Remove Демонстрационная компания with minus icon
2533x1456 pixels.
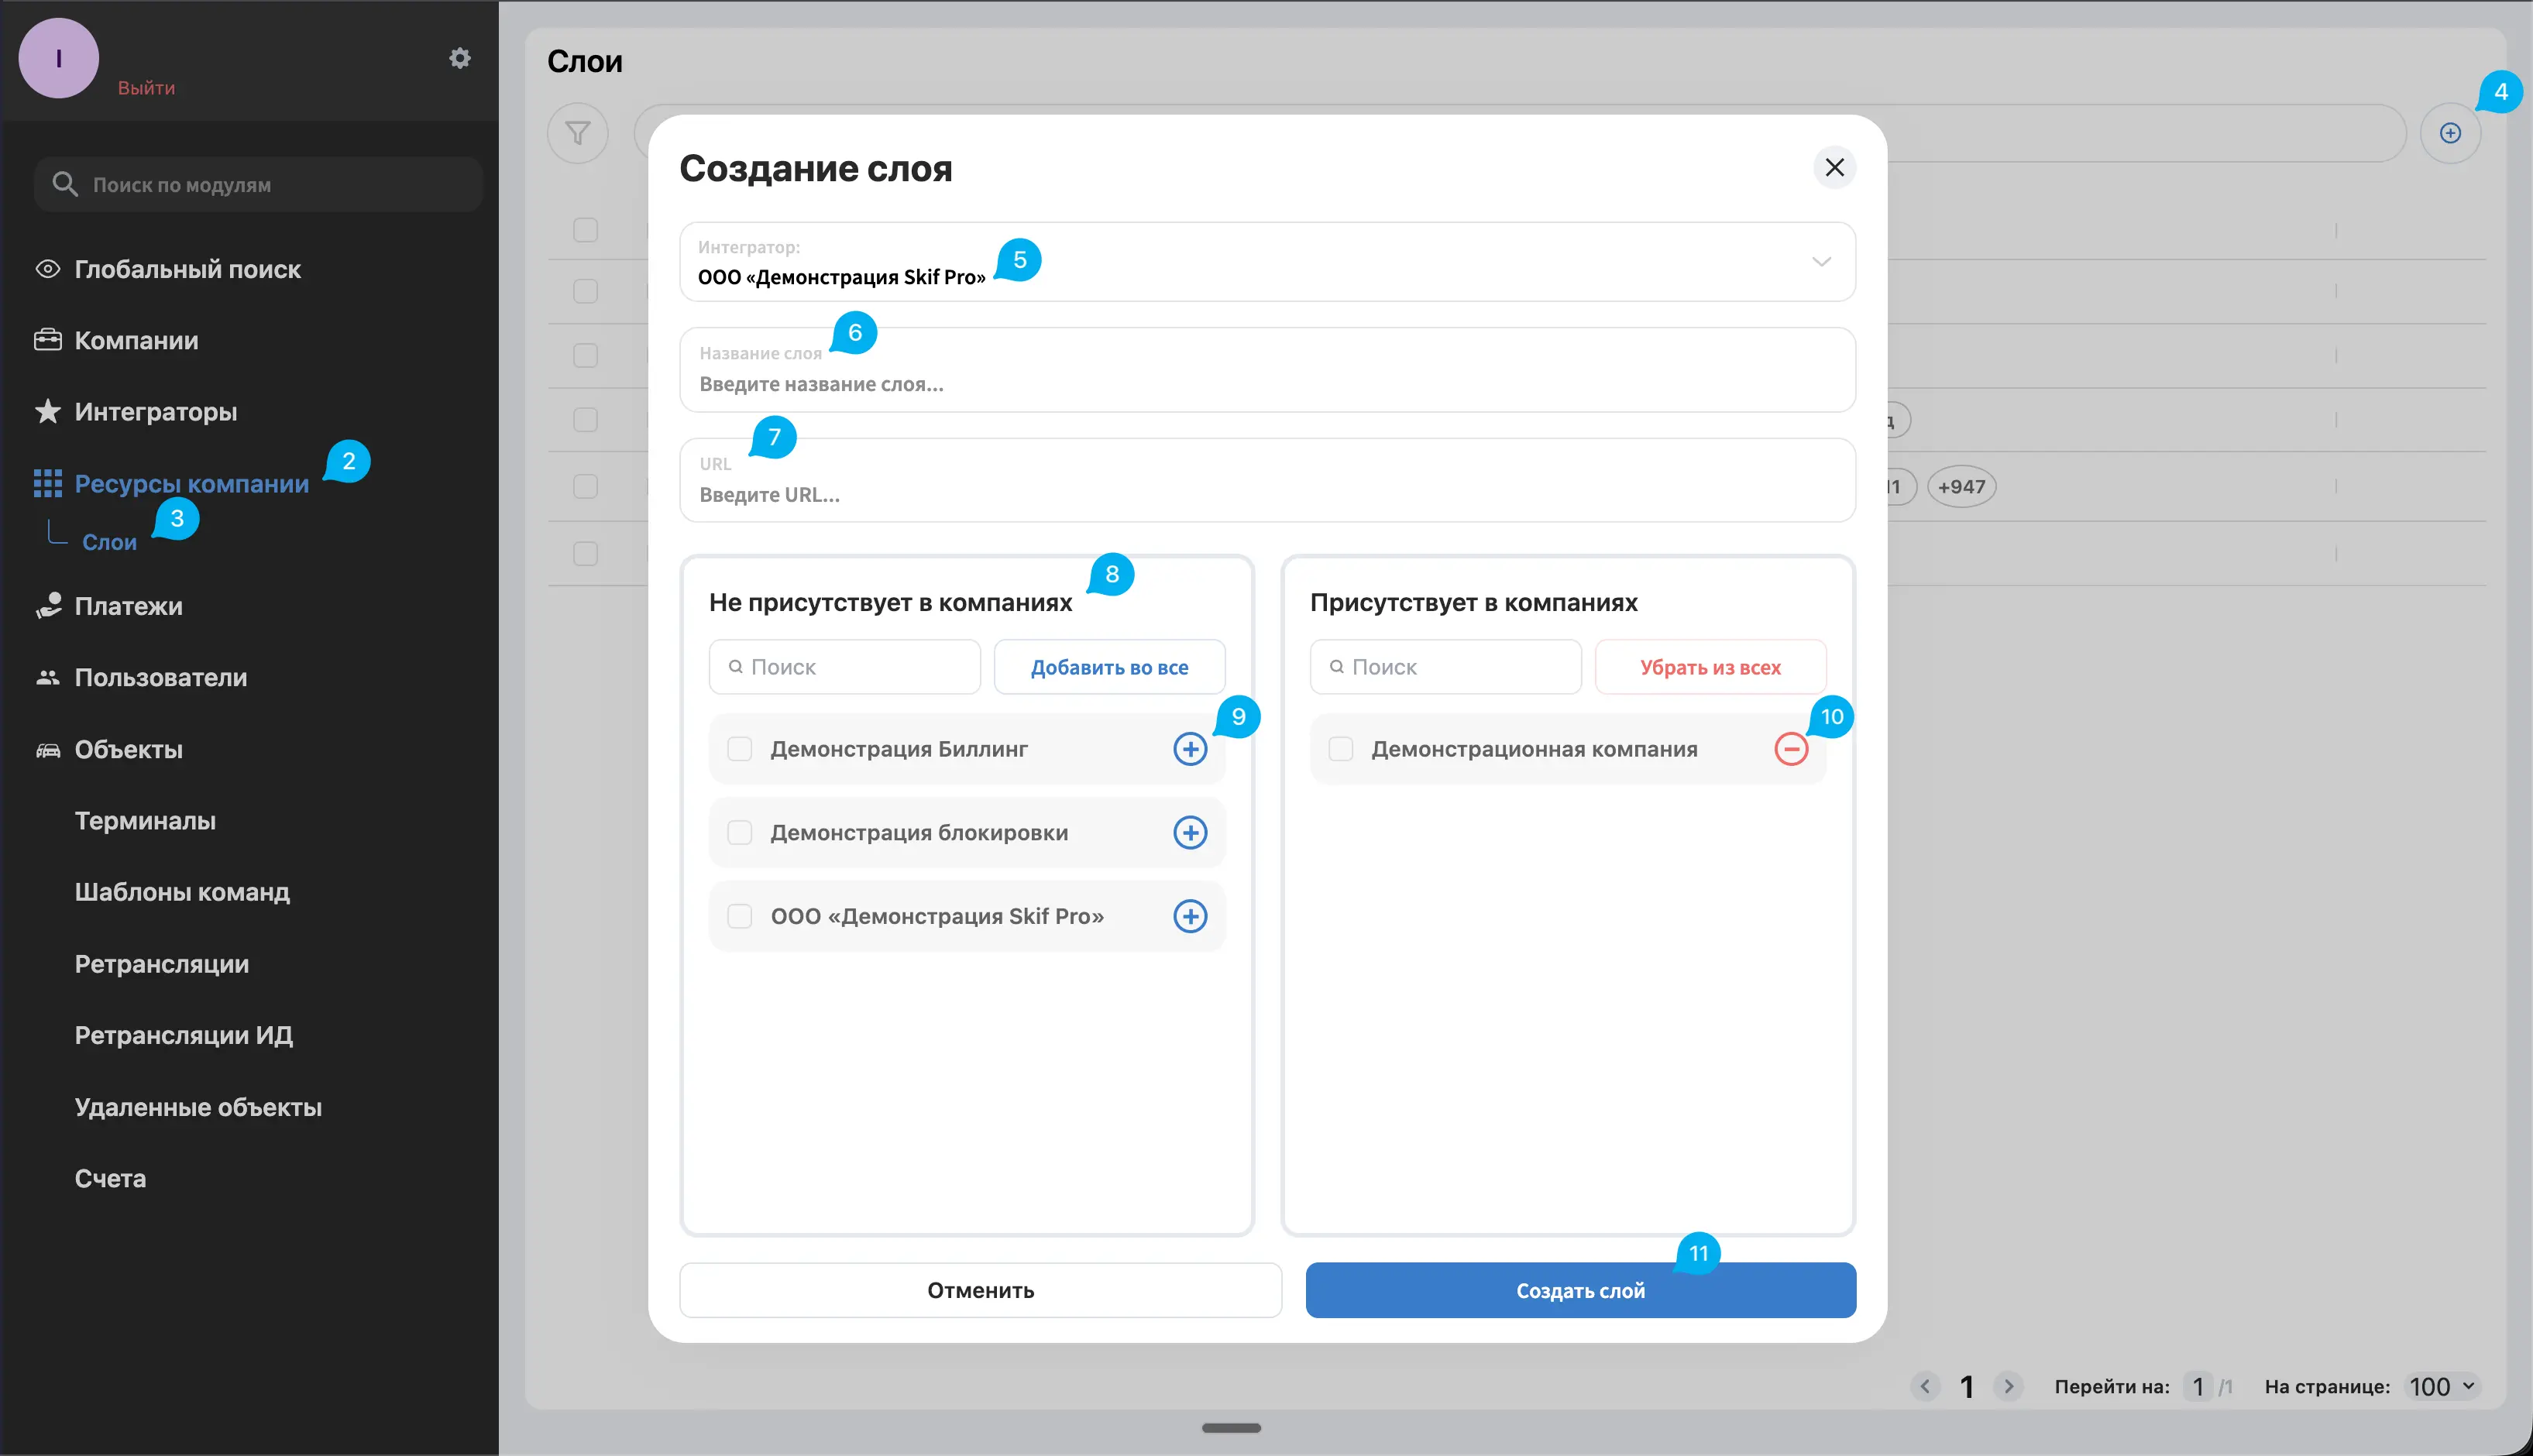click(1790, 749)
